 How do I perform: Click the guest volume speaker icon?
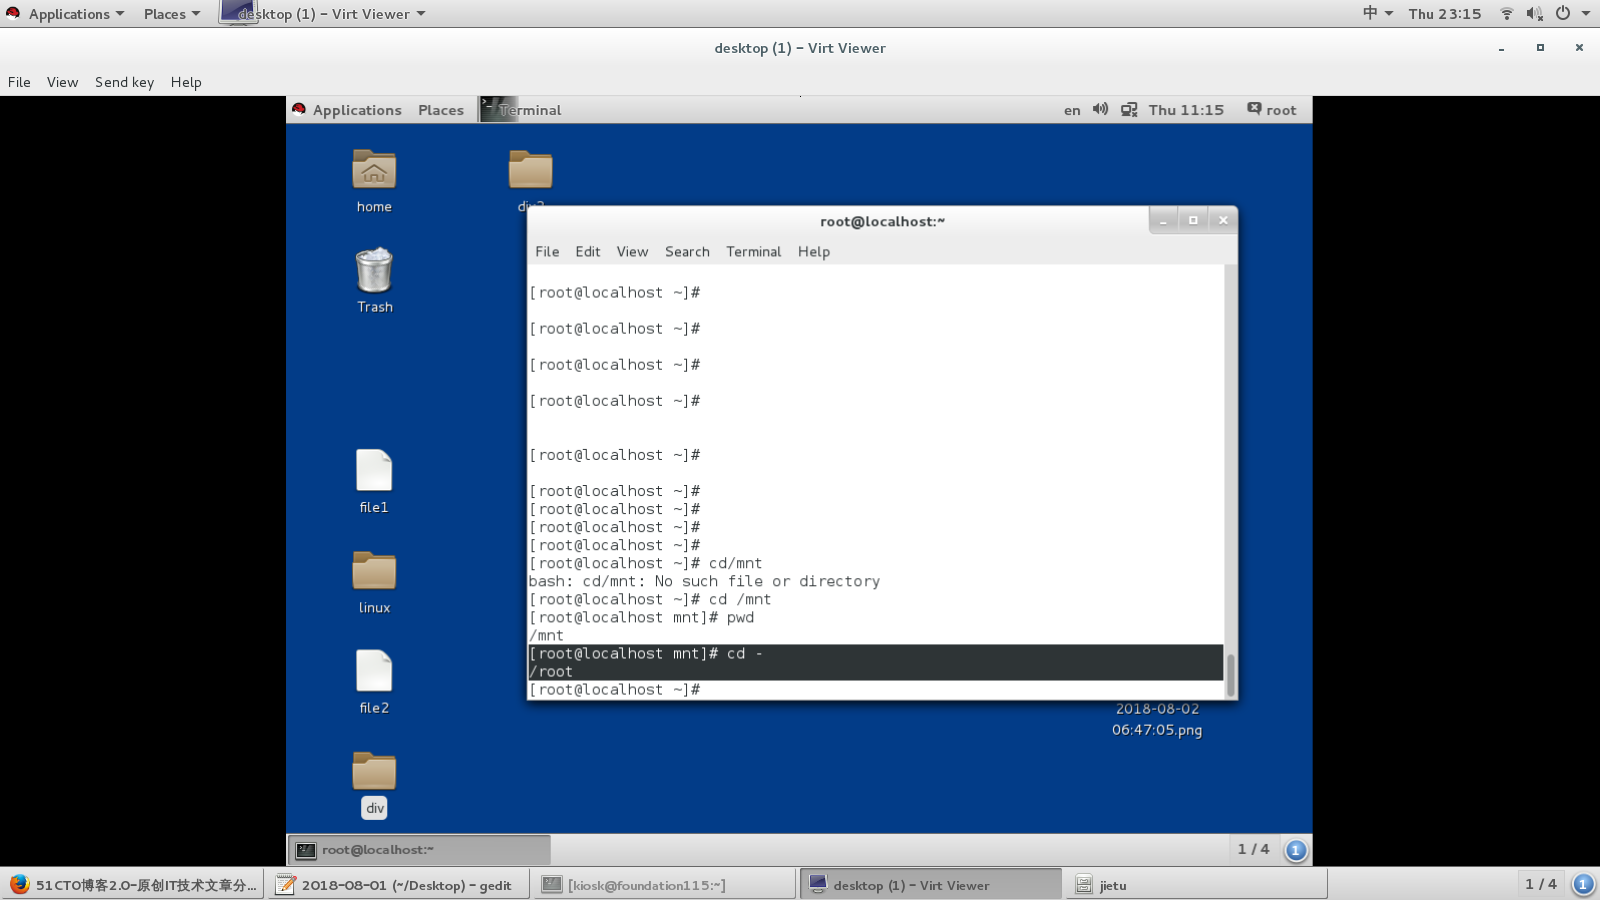pyautogui.click(x=1100, y=109)
